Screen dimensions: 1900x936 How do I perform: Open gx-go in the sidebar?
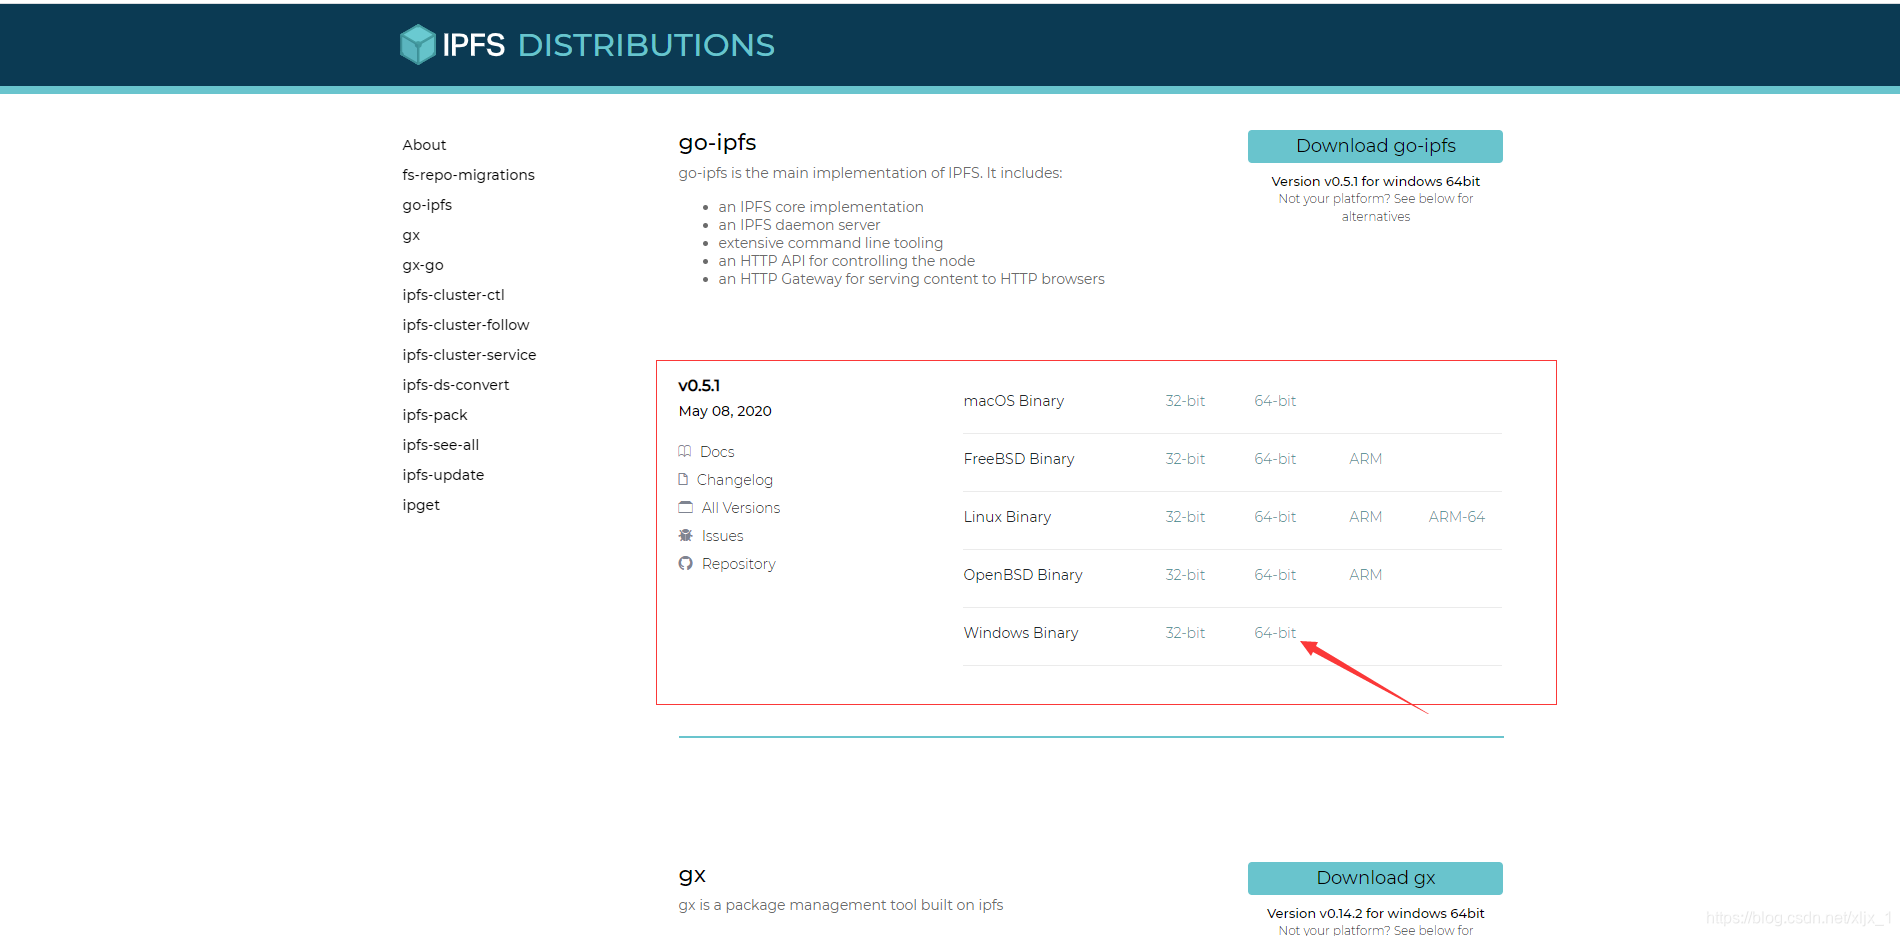(423, 265)
